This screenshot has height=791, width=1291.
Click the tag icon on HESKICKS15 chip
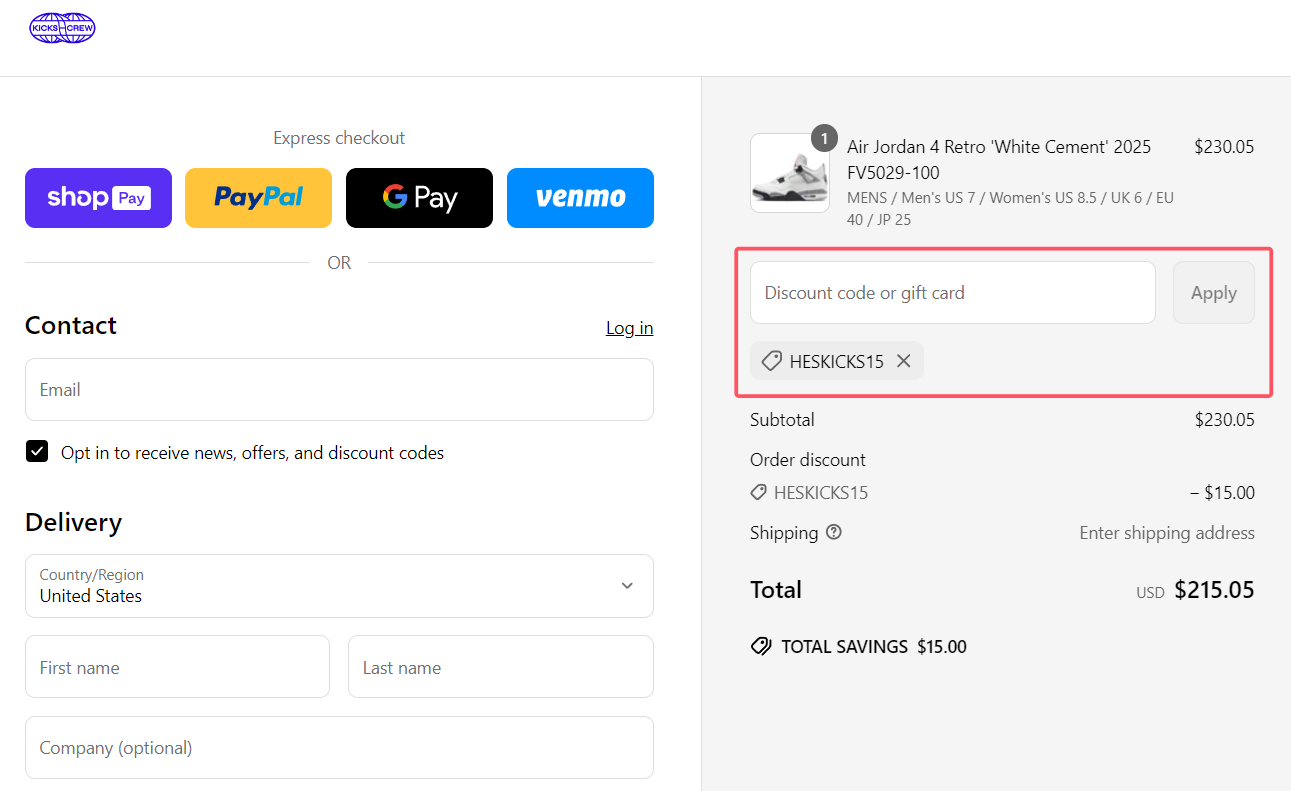coord(771,361)
